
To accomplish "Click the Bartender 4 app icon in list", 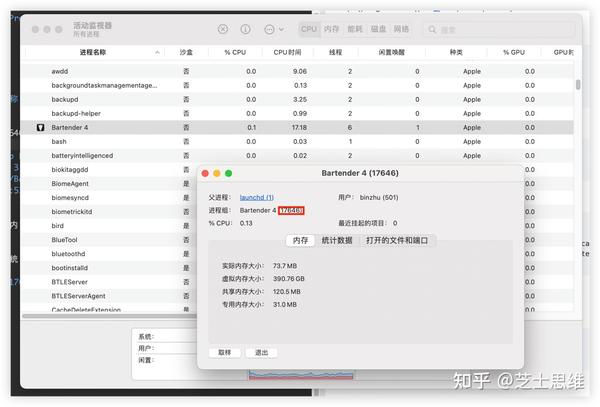I will click(x=41, y=127).
